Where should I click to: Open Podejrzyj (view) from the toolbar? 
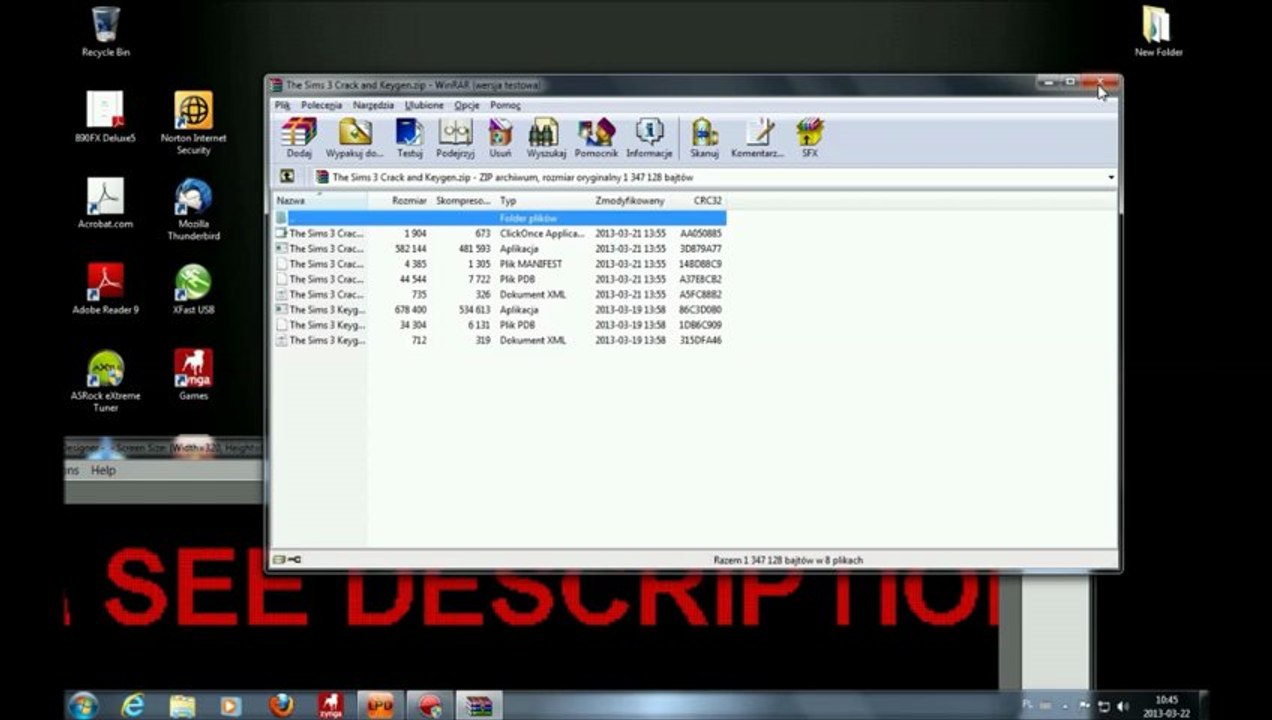(x=455, y=138)
